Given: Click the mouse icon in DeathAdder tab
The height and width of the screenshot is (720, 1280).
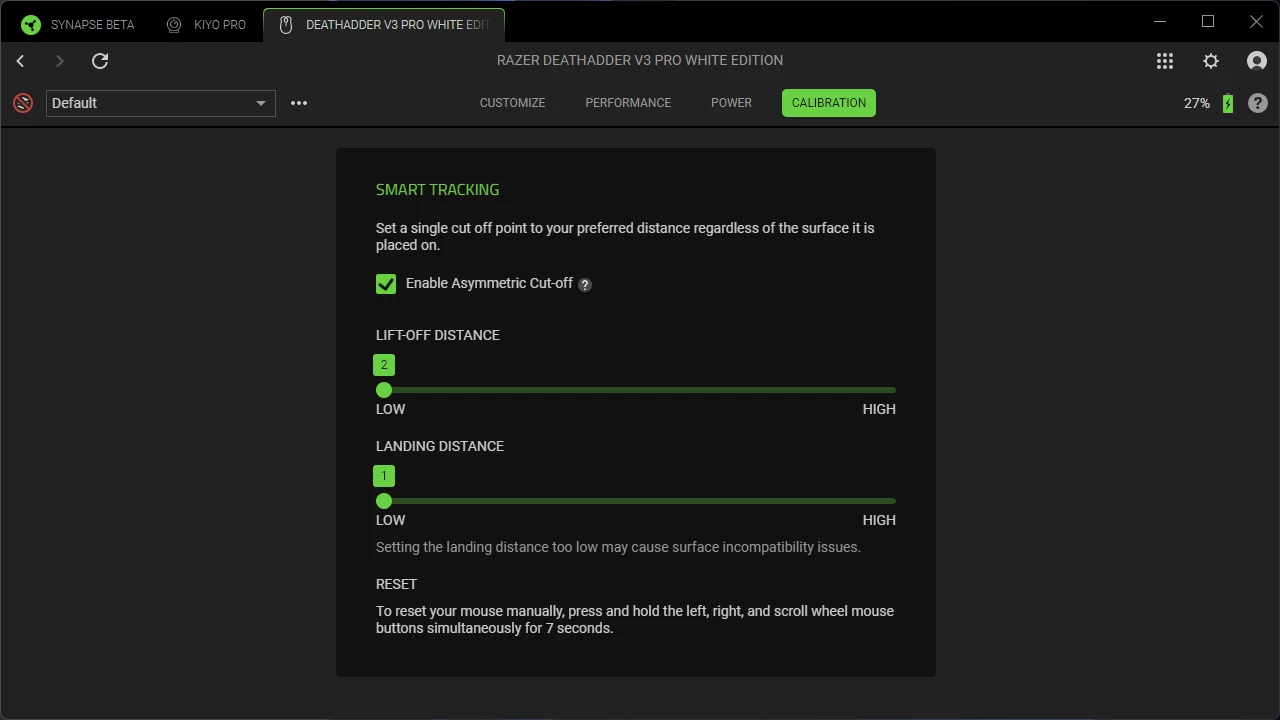Looking at the screenshot, I should click(285, 25).
